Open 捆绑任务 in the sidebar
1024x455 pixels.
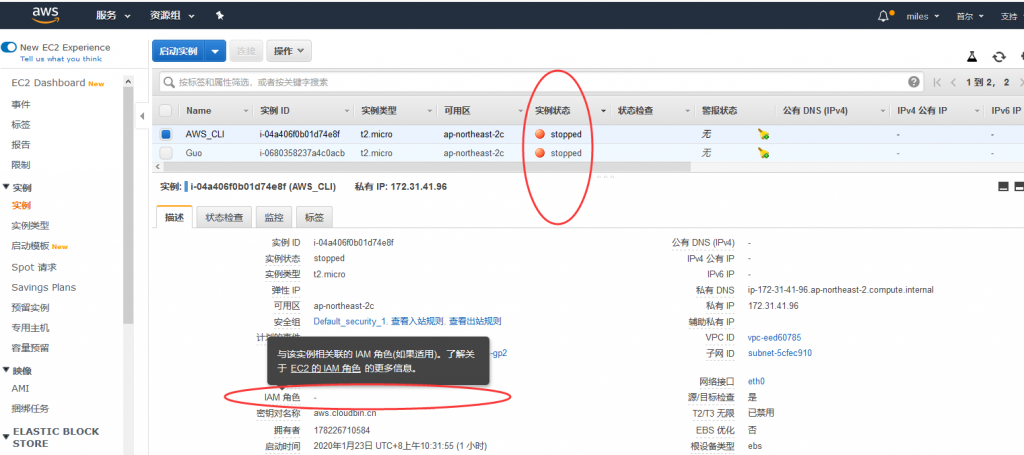click(x=30, y=409)
